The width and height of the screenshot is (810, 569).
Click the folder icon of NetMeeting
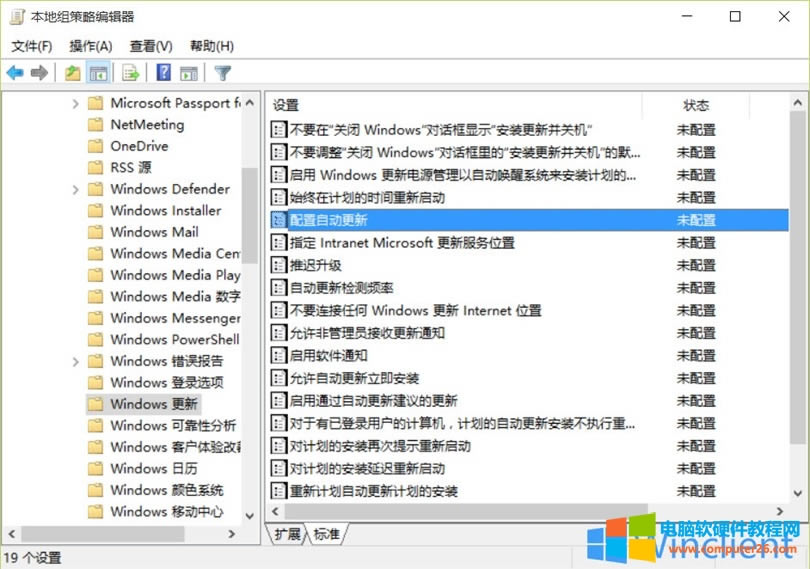pos(96,125)
